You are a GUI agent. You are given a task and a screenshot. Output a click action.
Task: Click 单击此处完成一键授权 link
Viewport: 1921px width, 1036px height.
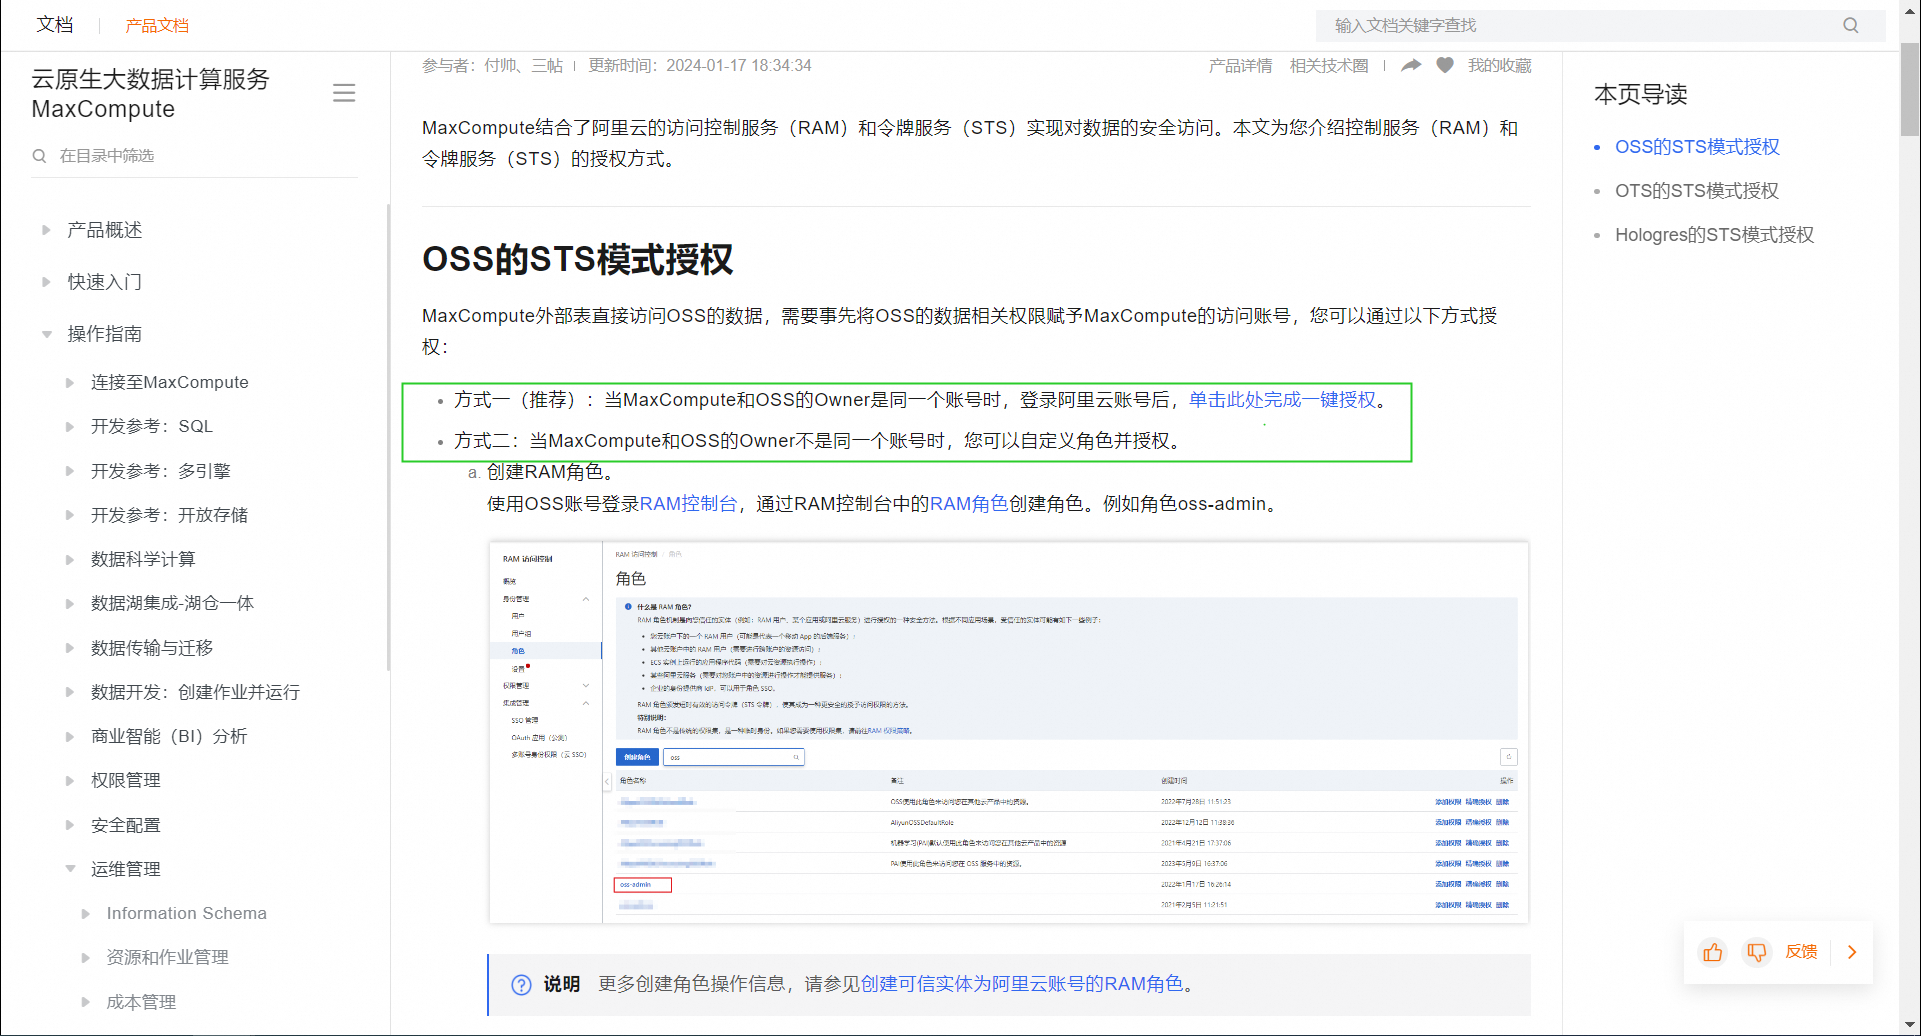coord(1282,400)
